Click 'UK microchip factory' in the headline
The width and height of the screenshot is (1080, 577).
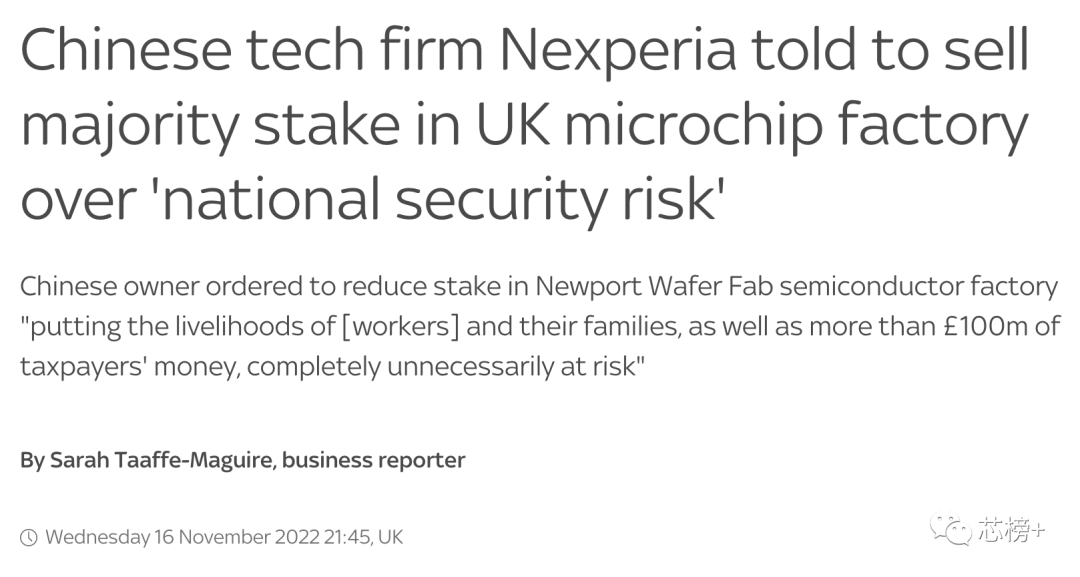[x=751, y=127]
